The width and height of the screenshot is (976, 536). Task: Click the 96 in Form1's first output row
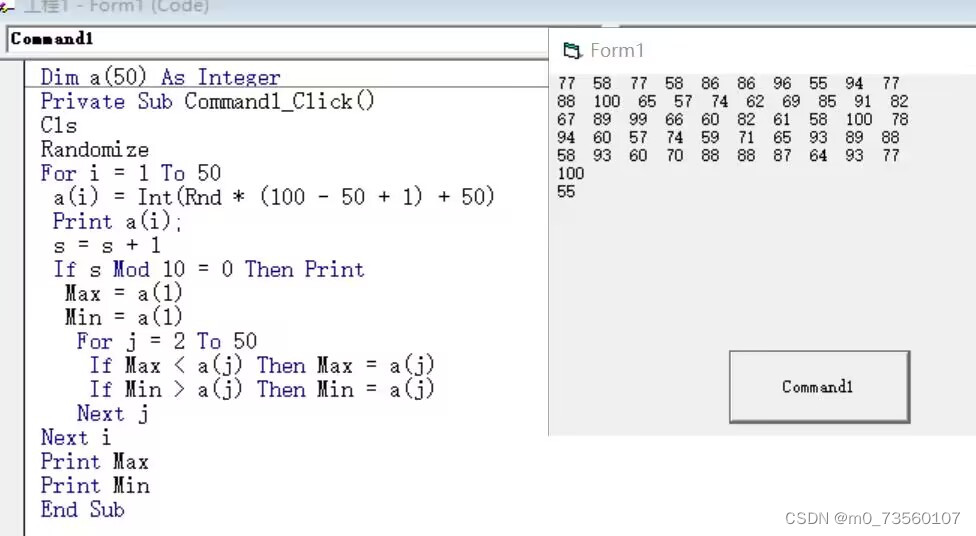782,83
